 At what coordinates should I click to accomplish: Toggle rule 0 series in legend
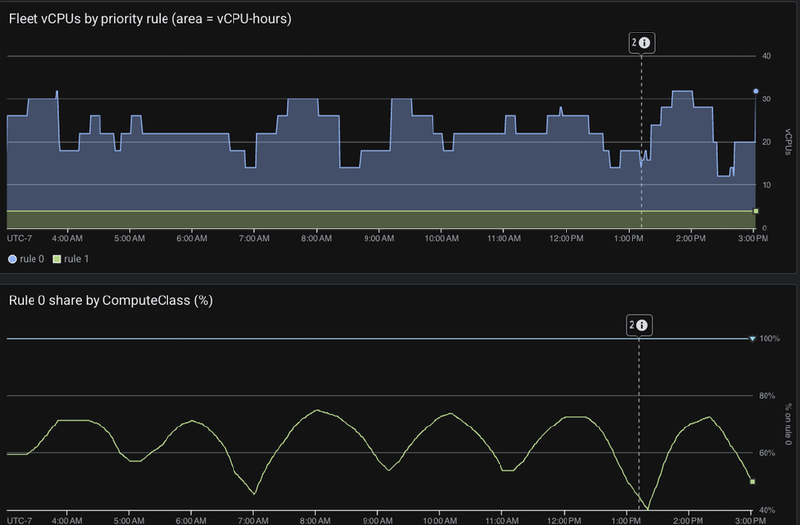click(26, 259)
